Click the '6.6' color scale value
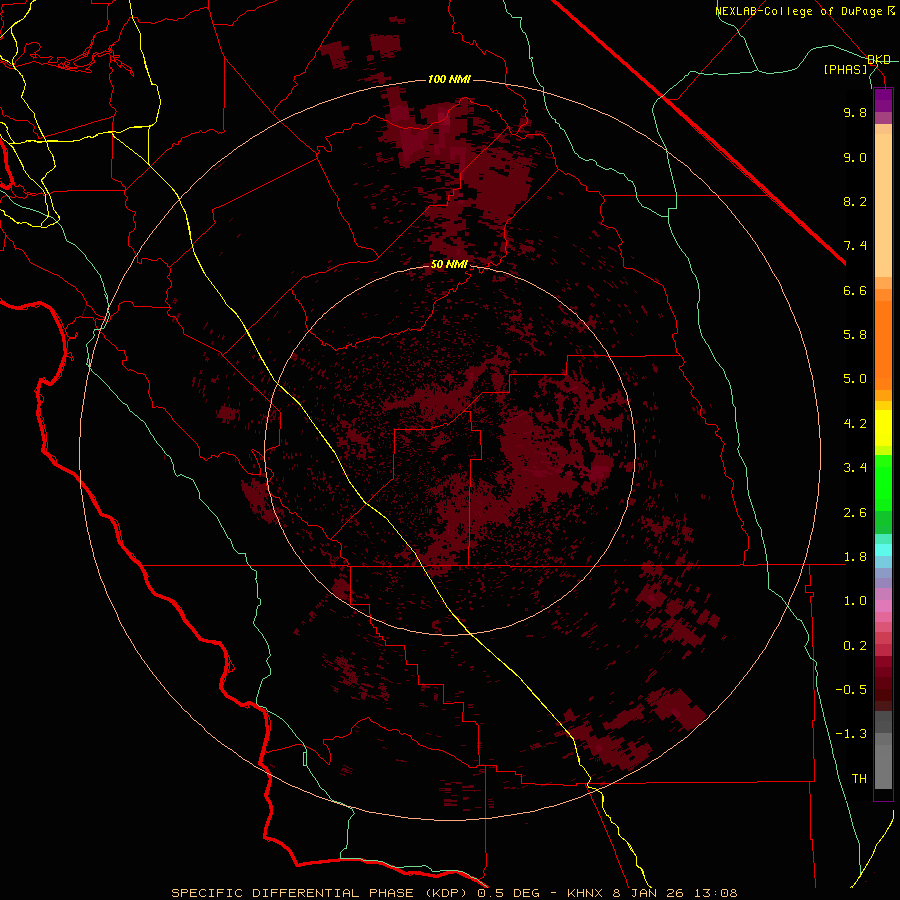The image size is (900, 900). [x=855, y=290]
